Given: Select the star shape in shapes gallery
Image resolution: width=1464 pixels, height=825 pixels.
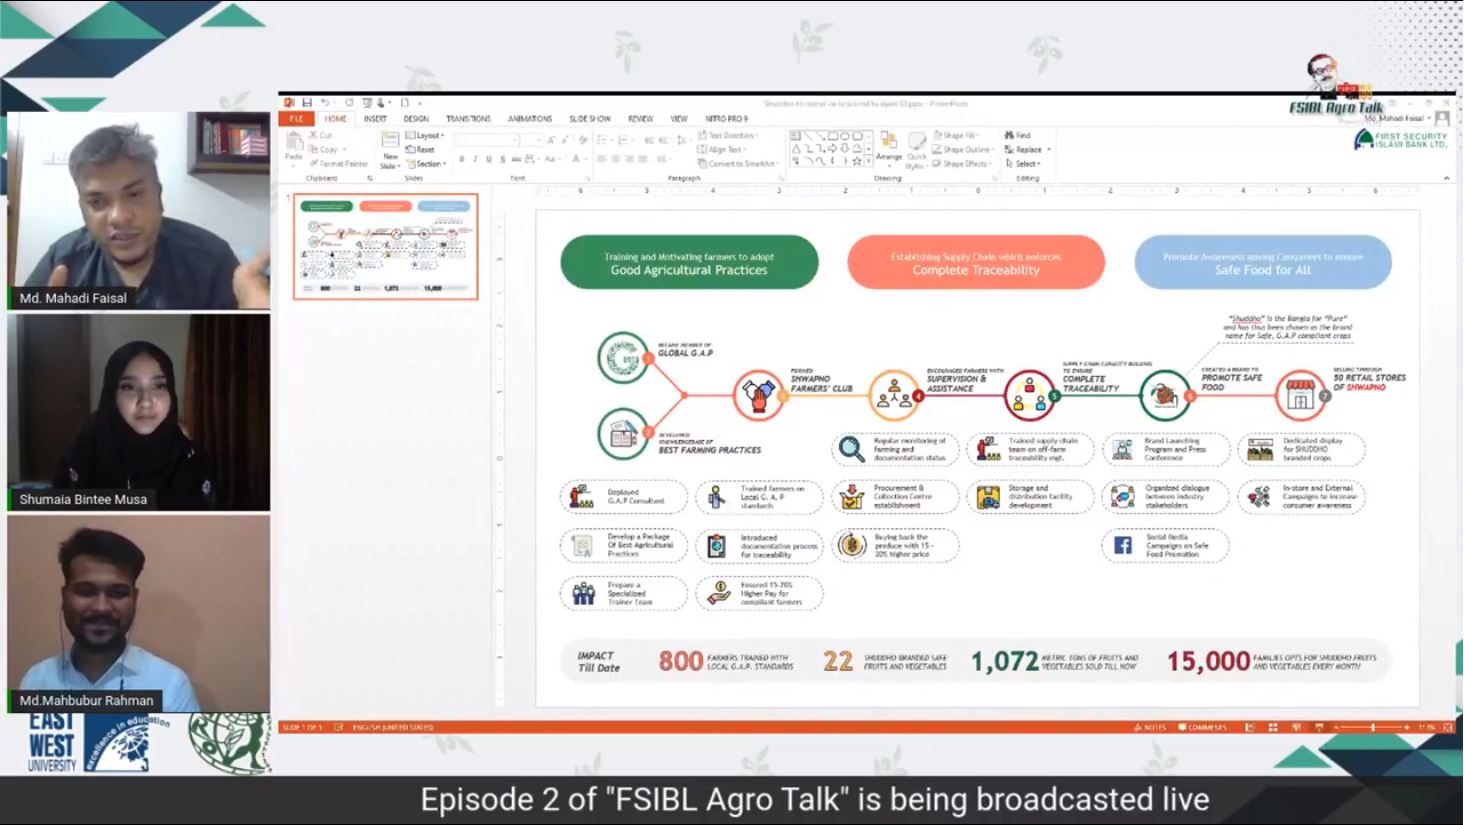Looking at the screenshot, I should click(x=857, y=161).
